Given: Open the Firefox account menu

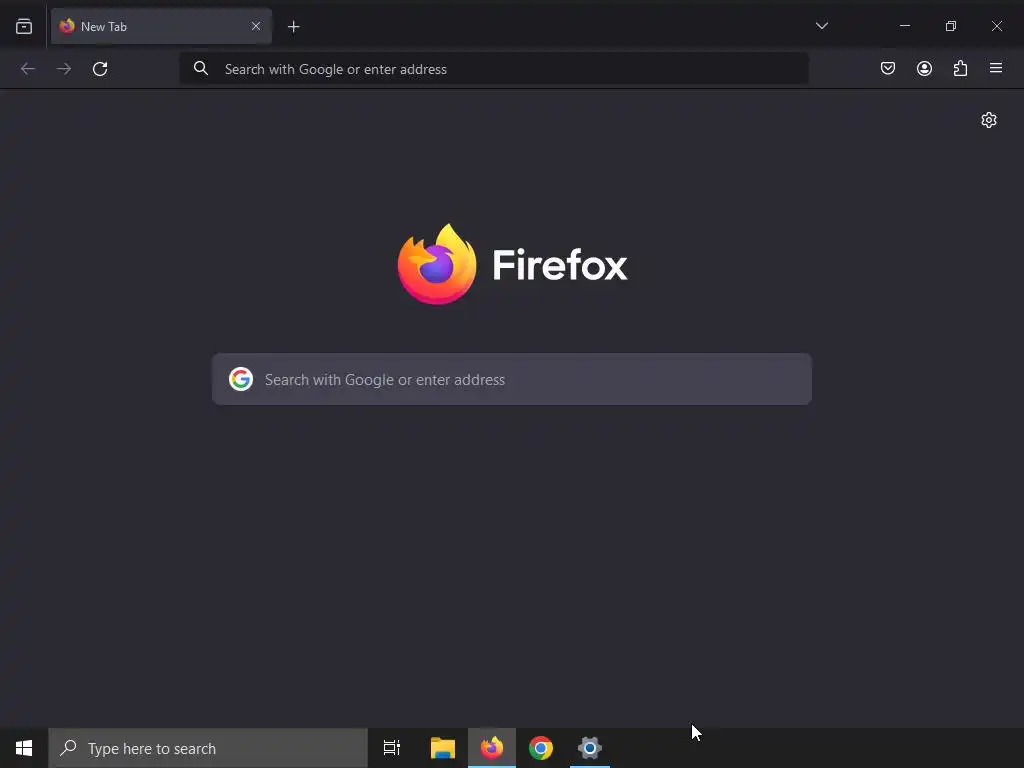Looking at the screenshot, I should (924, 69).
